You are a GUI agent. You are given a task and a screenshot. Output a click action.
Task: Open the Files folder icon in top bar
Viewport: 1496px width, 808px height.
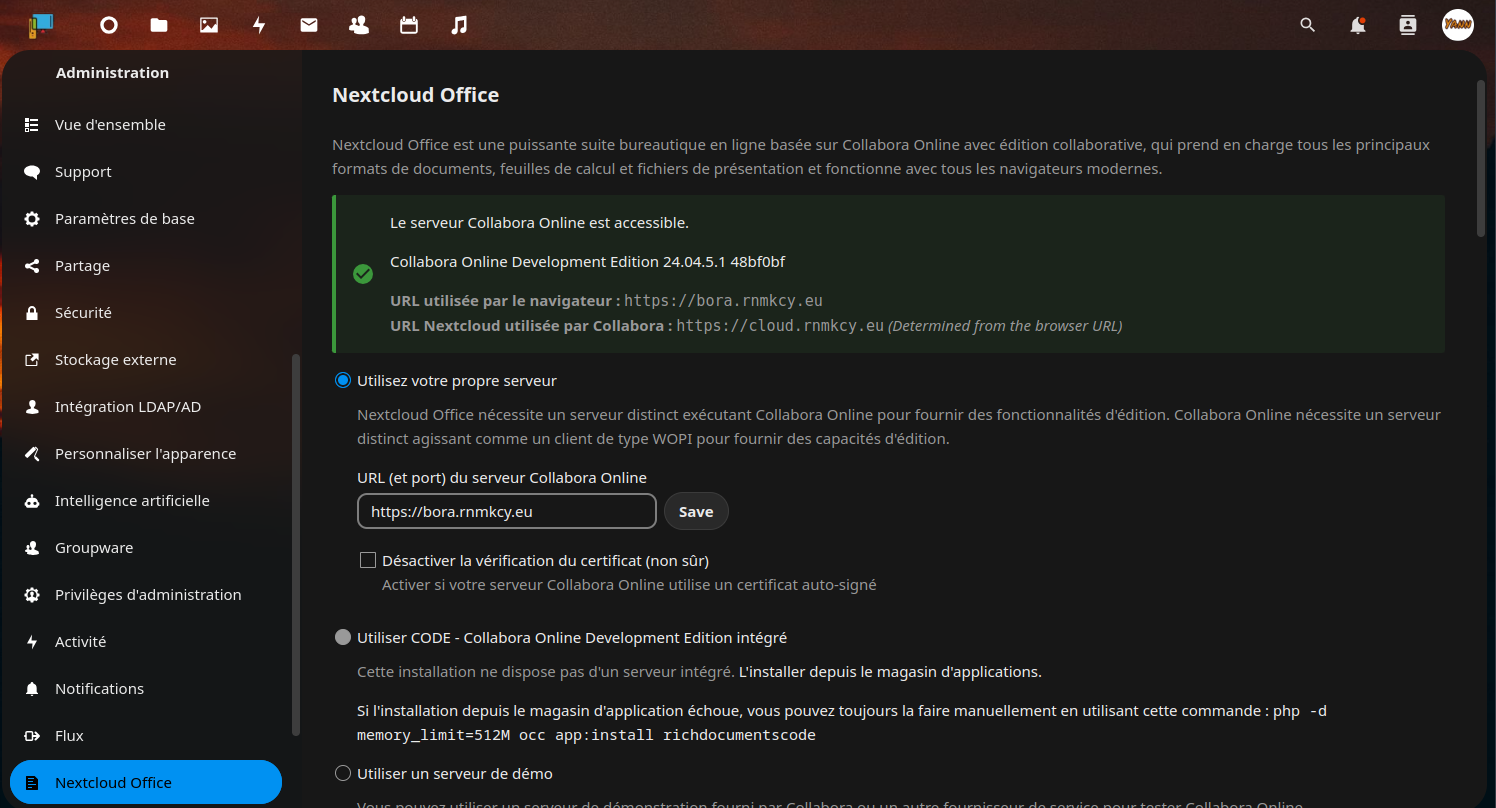click(x=159, y=26)
